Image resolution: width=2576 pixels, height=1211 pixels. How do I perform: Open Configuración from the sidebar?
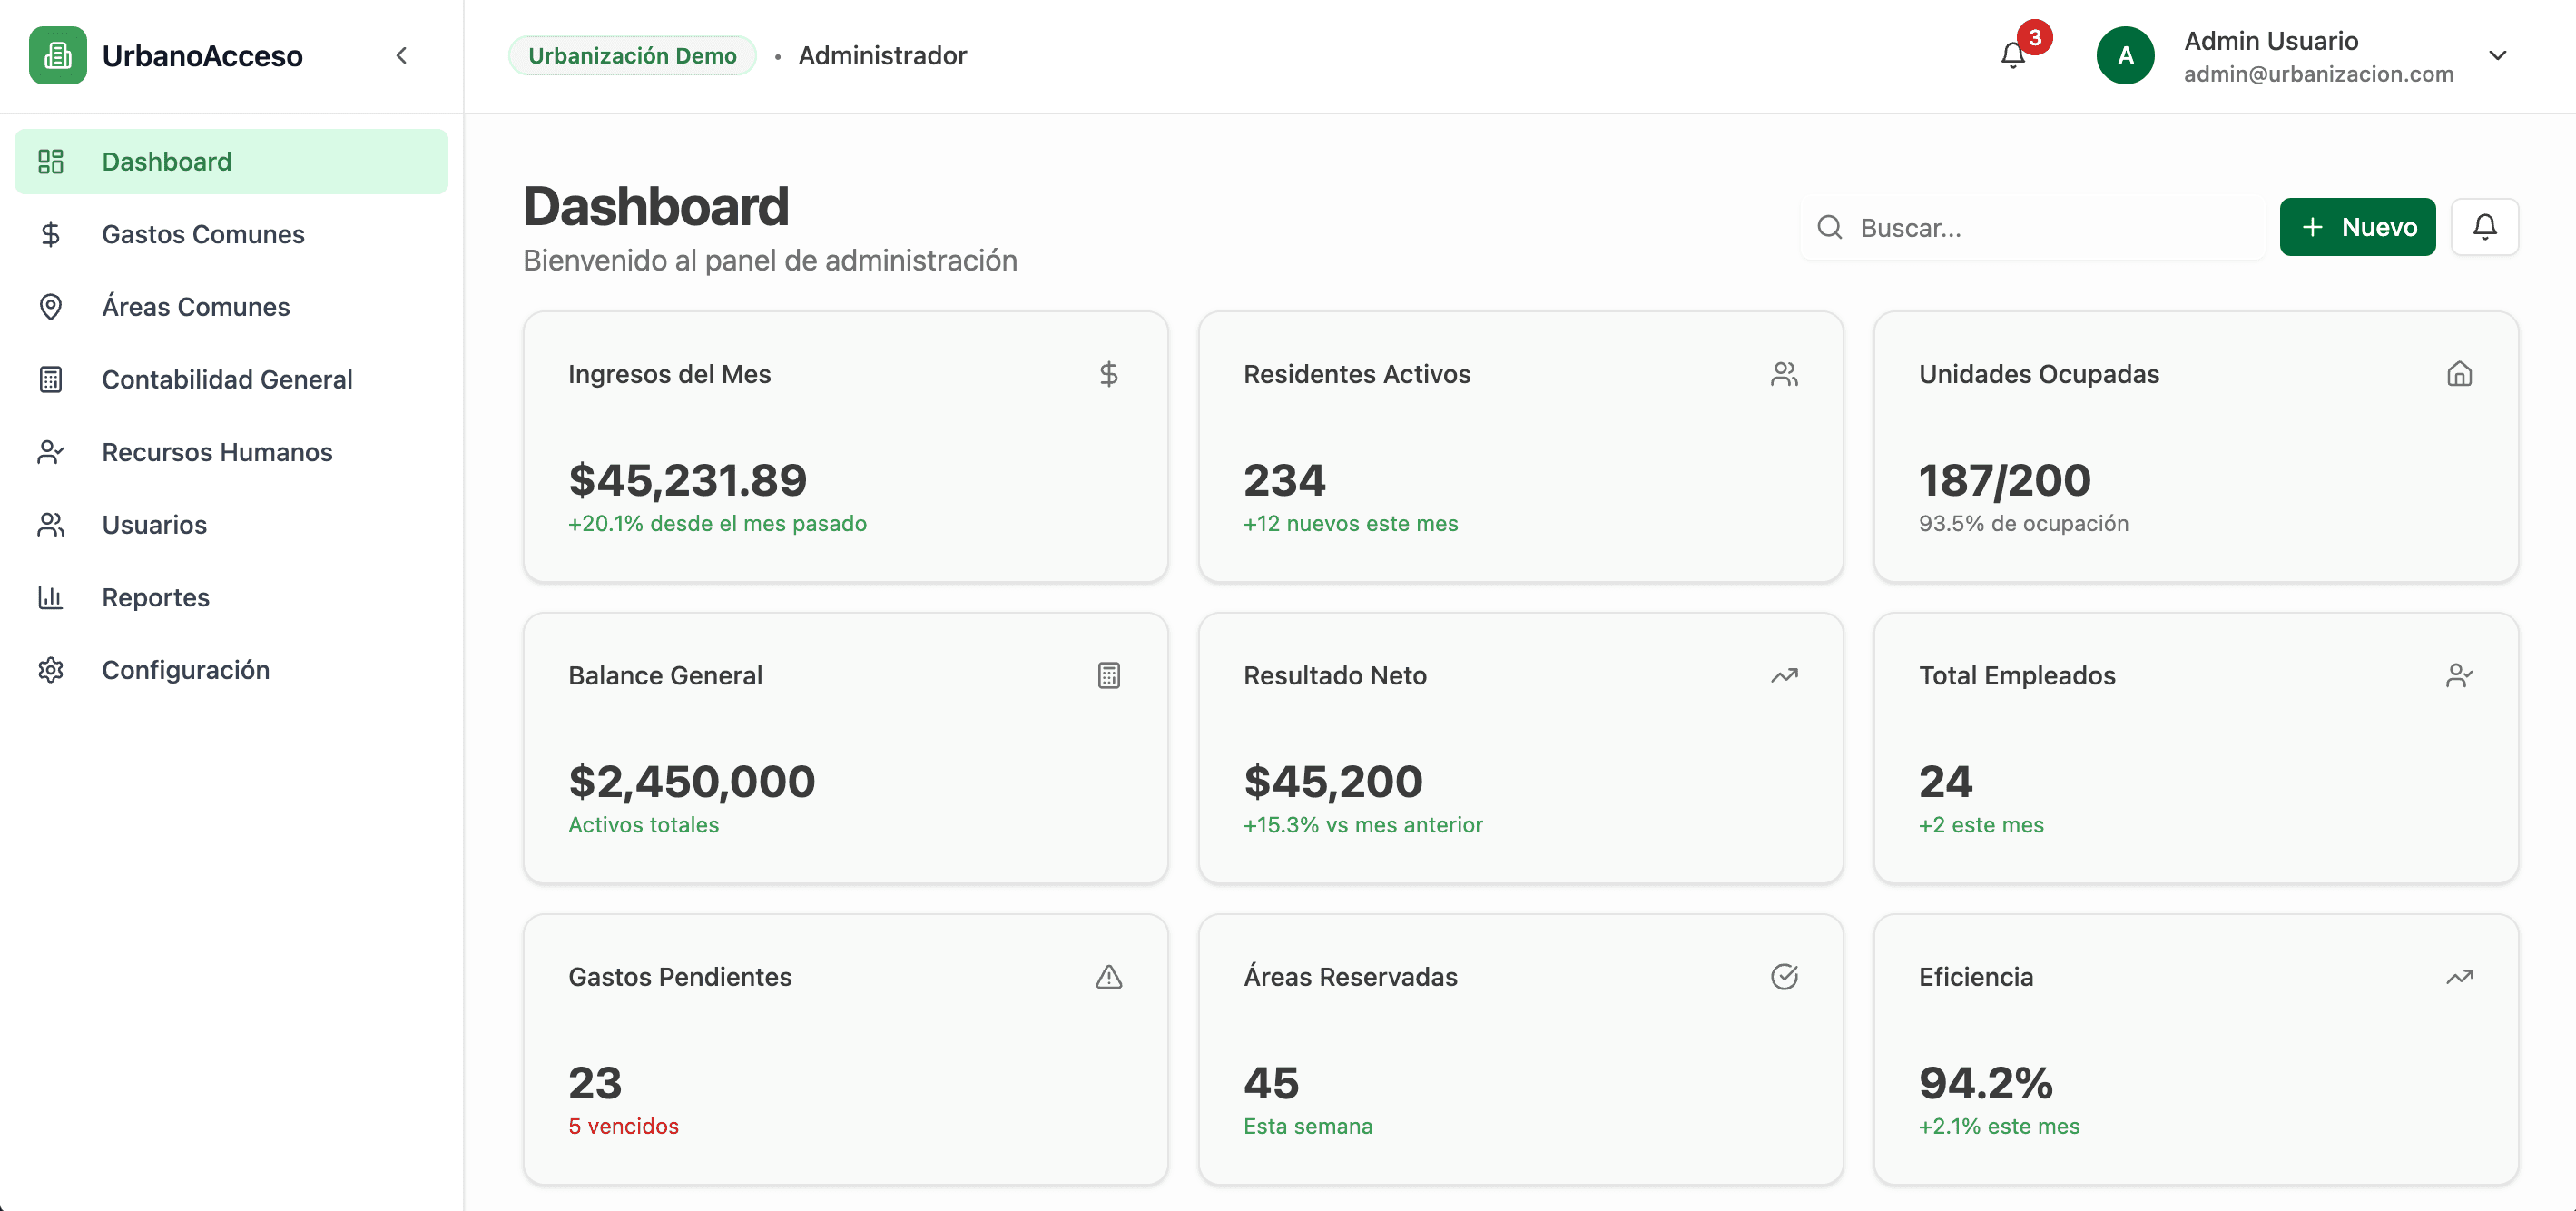[x=185, y=670]
